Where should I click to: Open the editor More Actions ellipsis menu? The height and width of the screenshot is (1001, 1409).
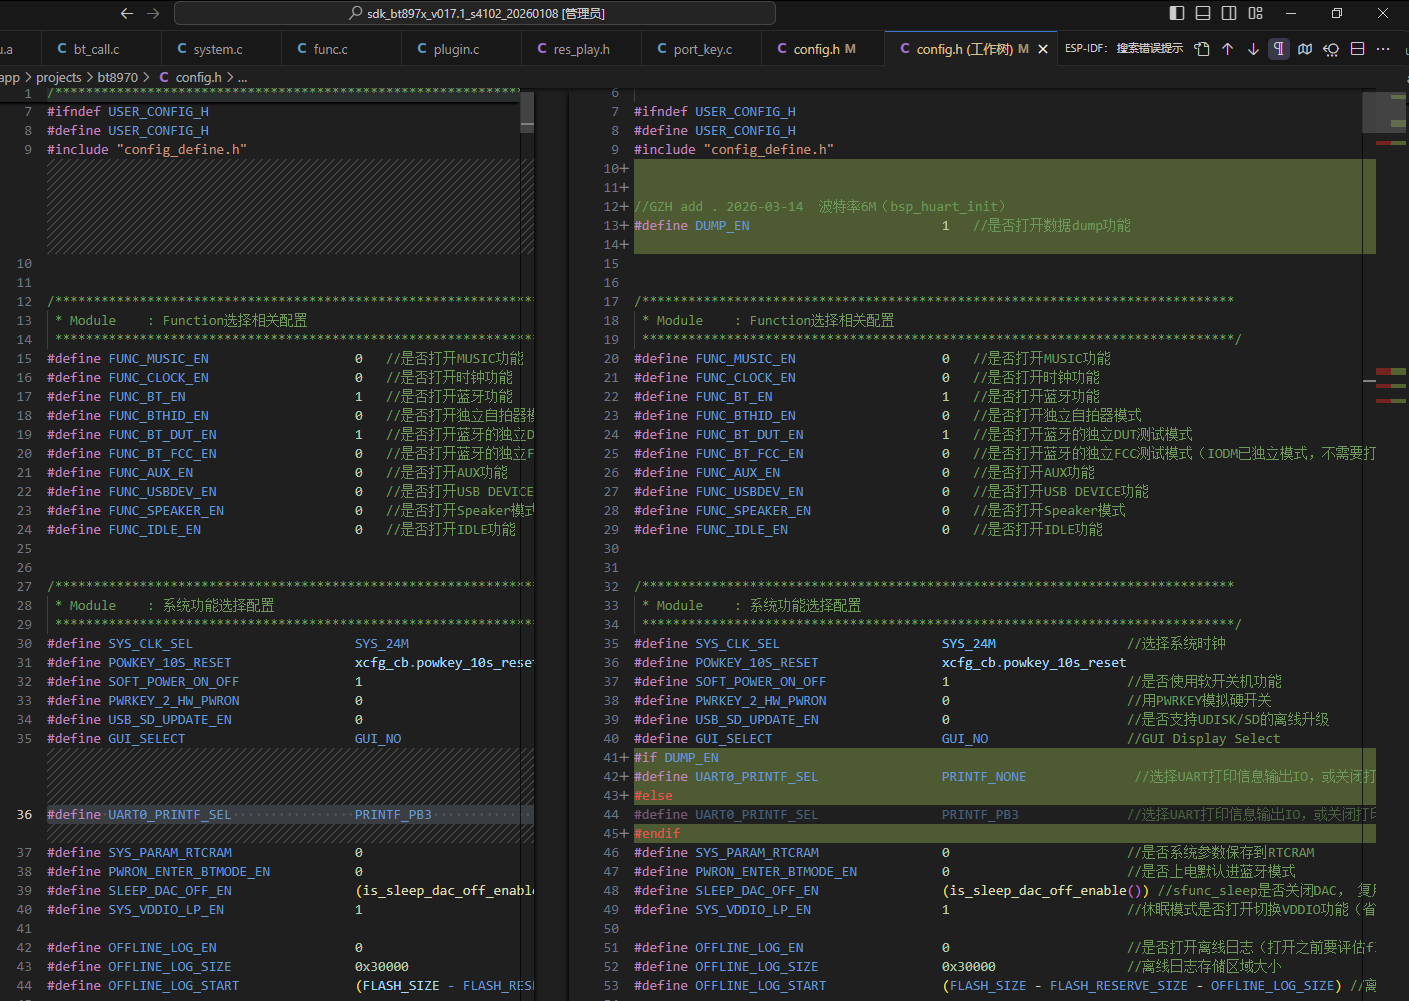coord(1383,49)
